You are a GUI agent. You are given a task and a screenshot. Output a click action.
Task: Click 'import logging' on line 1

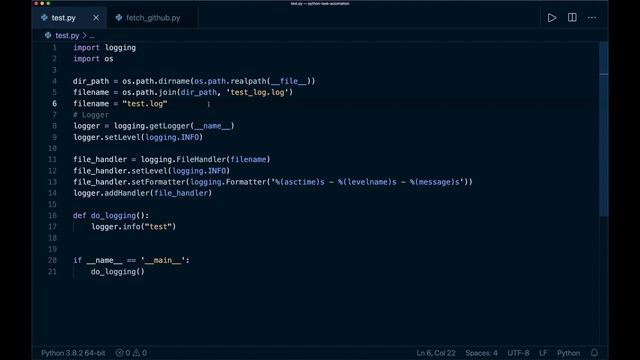click(104, 48)
